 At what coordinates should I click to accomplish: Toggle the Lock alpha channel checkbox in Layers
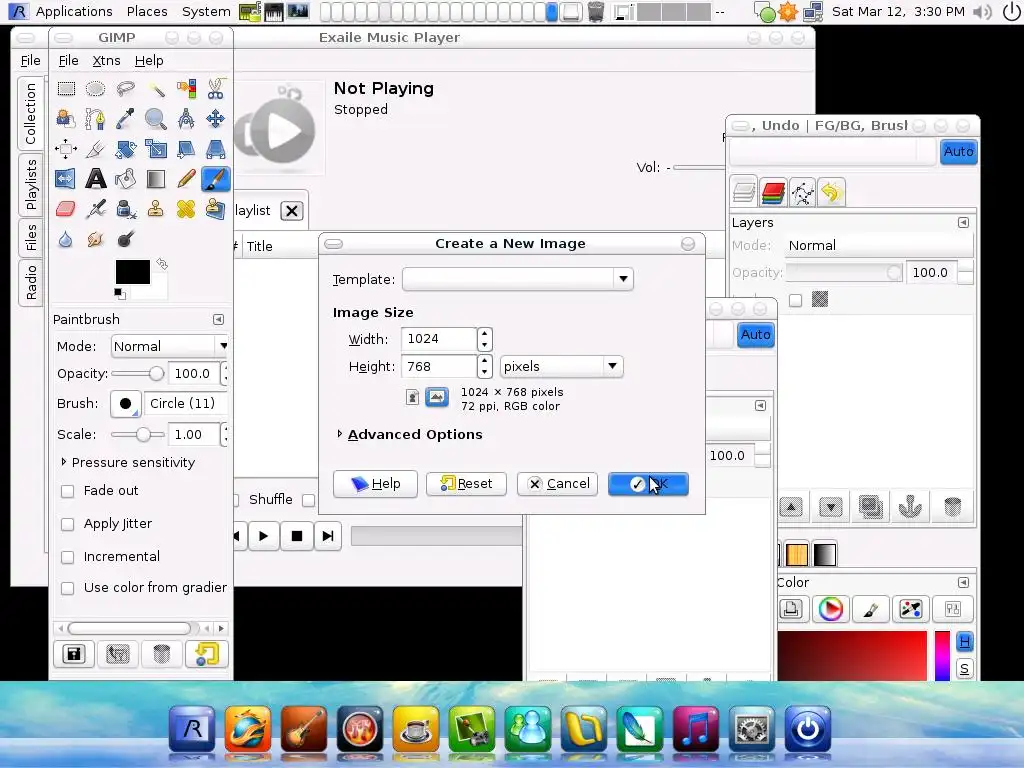795,300
